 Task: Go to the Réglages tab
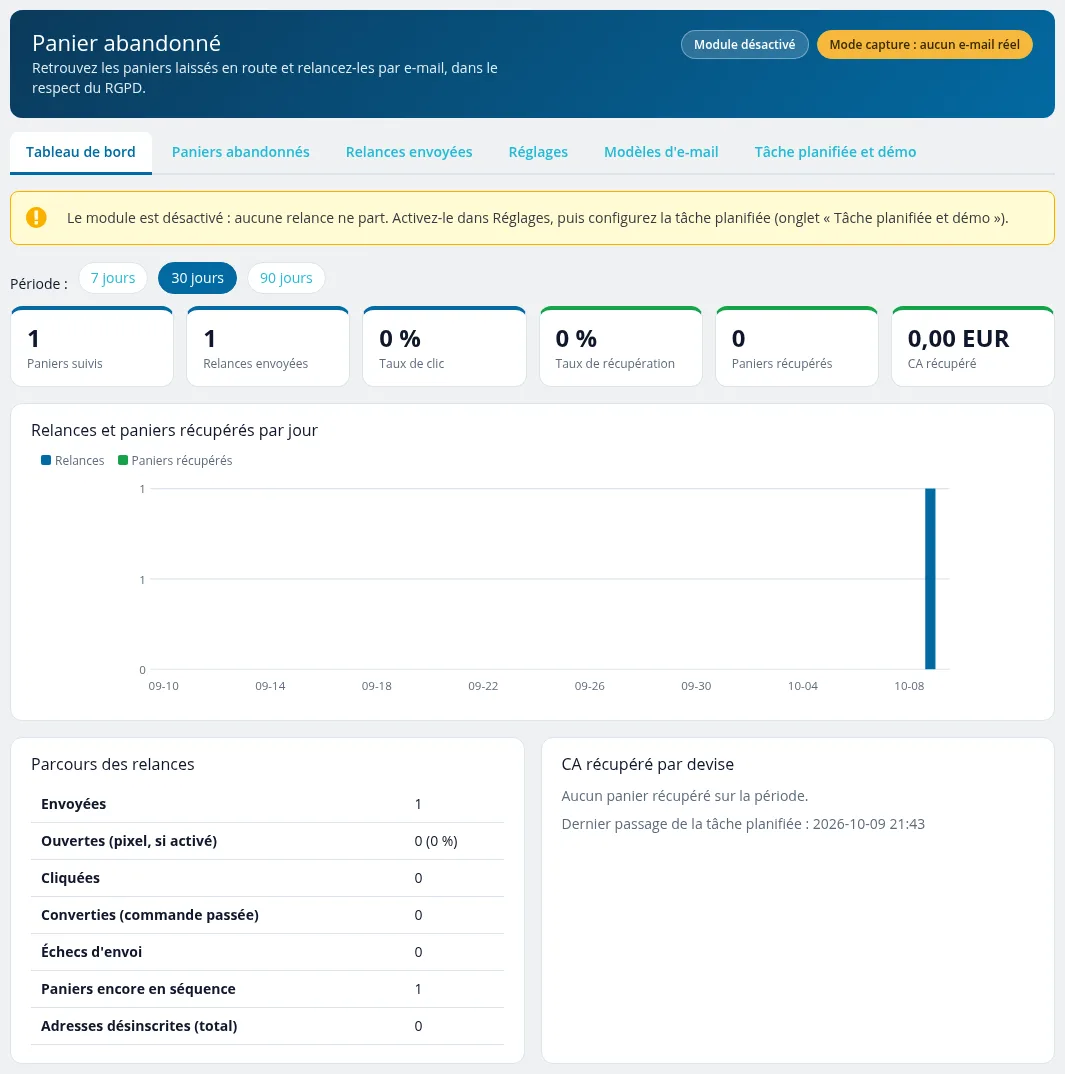point(538,152)
